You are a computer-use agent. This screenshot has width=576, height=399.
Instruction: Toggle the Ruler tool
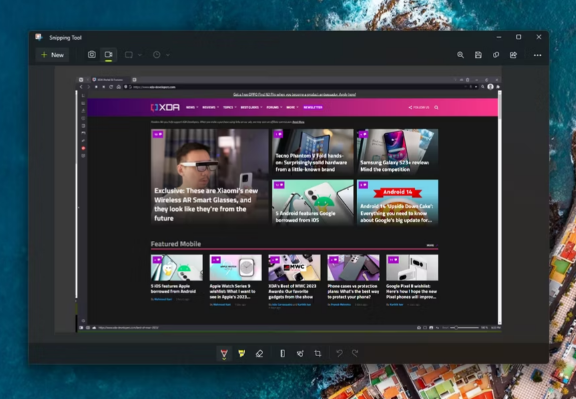click(282, 353)
